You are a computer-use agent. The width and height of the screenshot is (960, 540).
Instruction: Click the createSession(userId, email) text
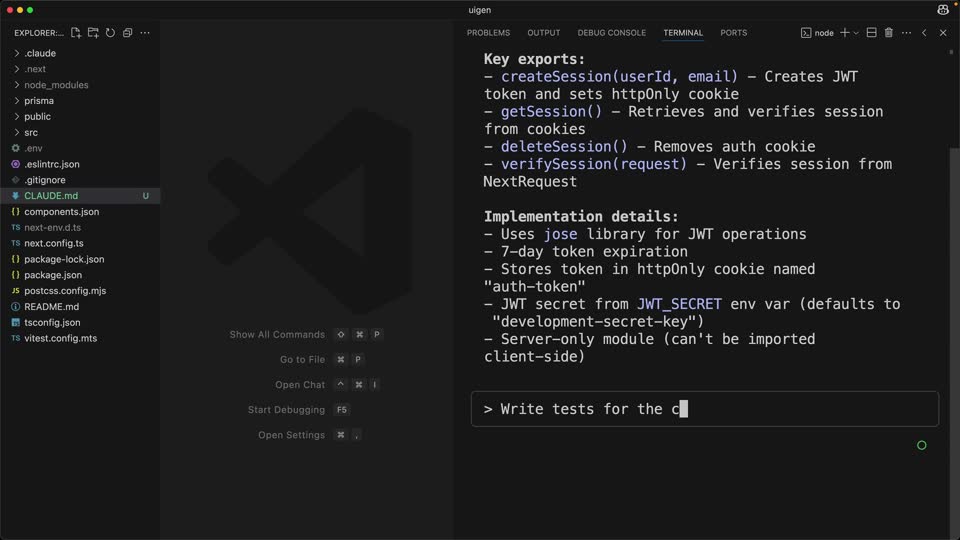(x=620, y=77)
